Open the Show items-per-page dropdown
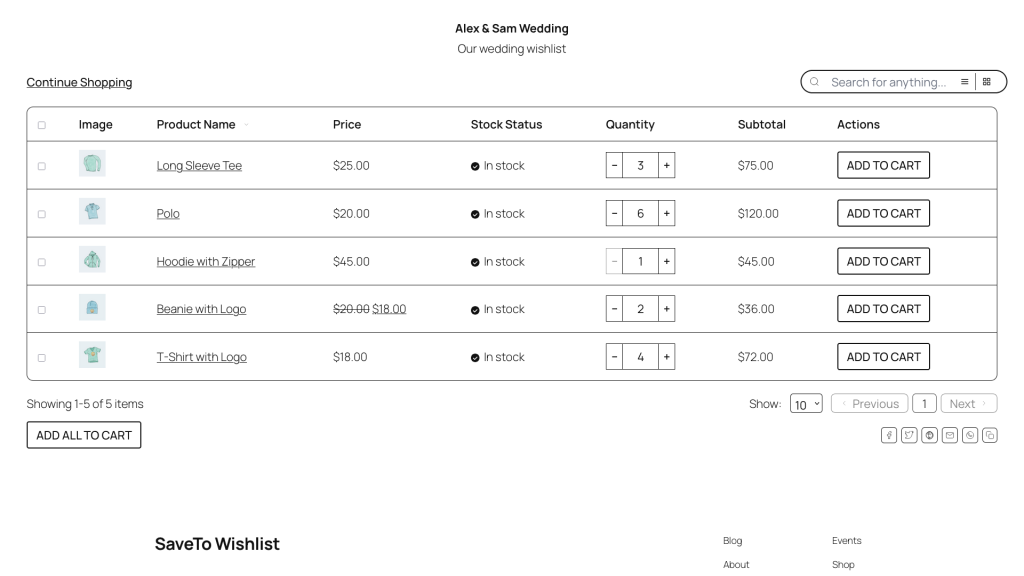 [x=806, y=404]
